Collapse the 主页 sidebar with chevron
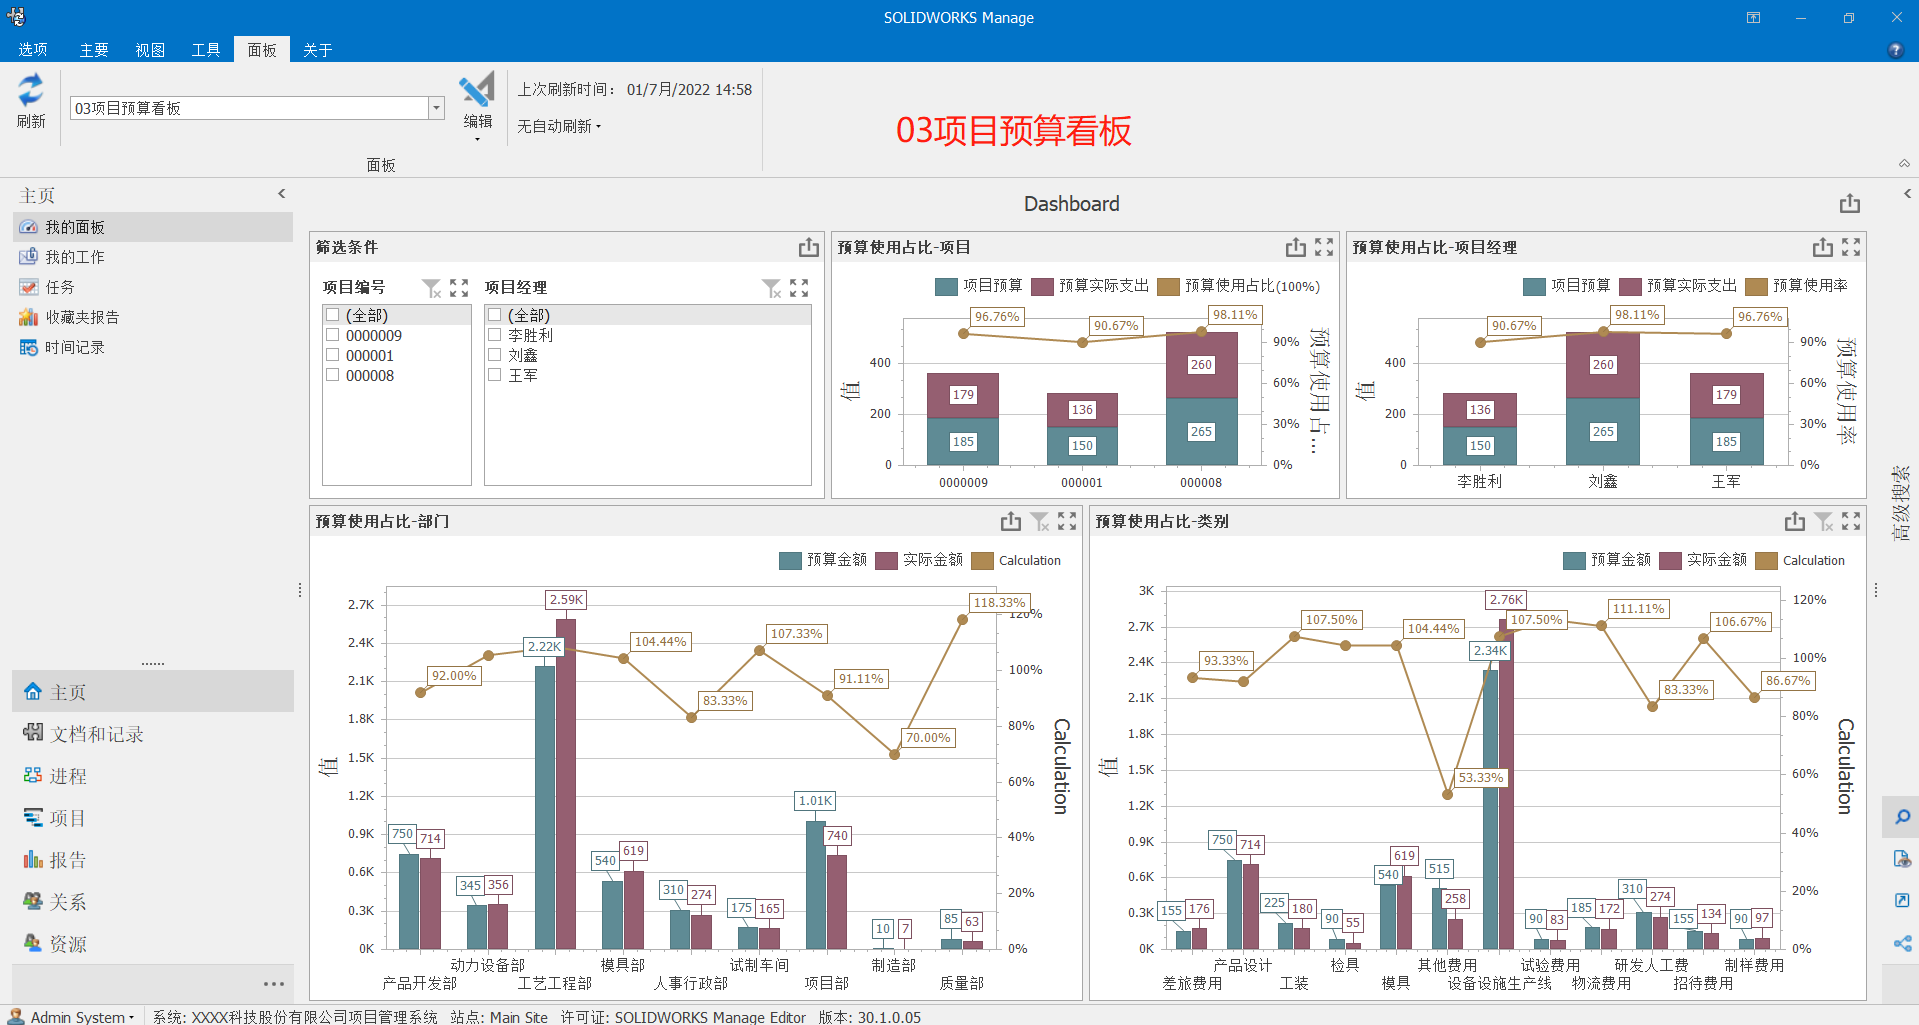 click(282, 194)
